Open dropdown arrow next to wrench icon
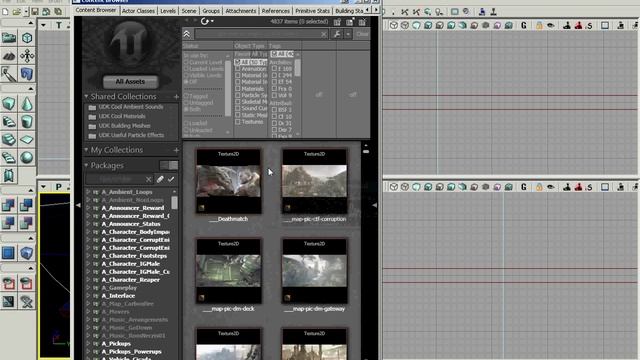Image resolution: width=640 pixels, height=360 pixels. [348, 34]
